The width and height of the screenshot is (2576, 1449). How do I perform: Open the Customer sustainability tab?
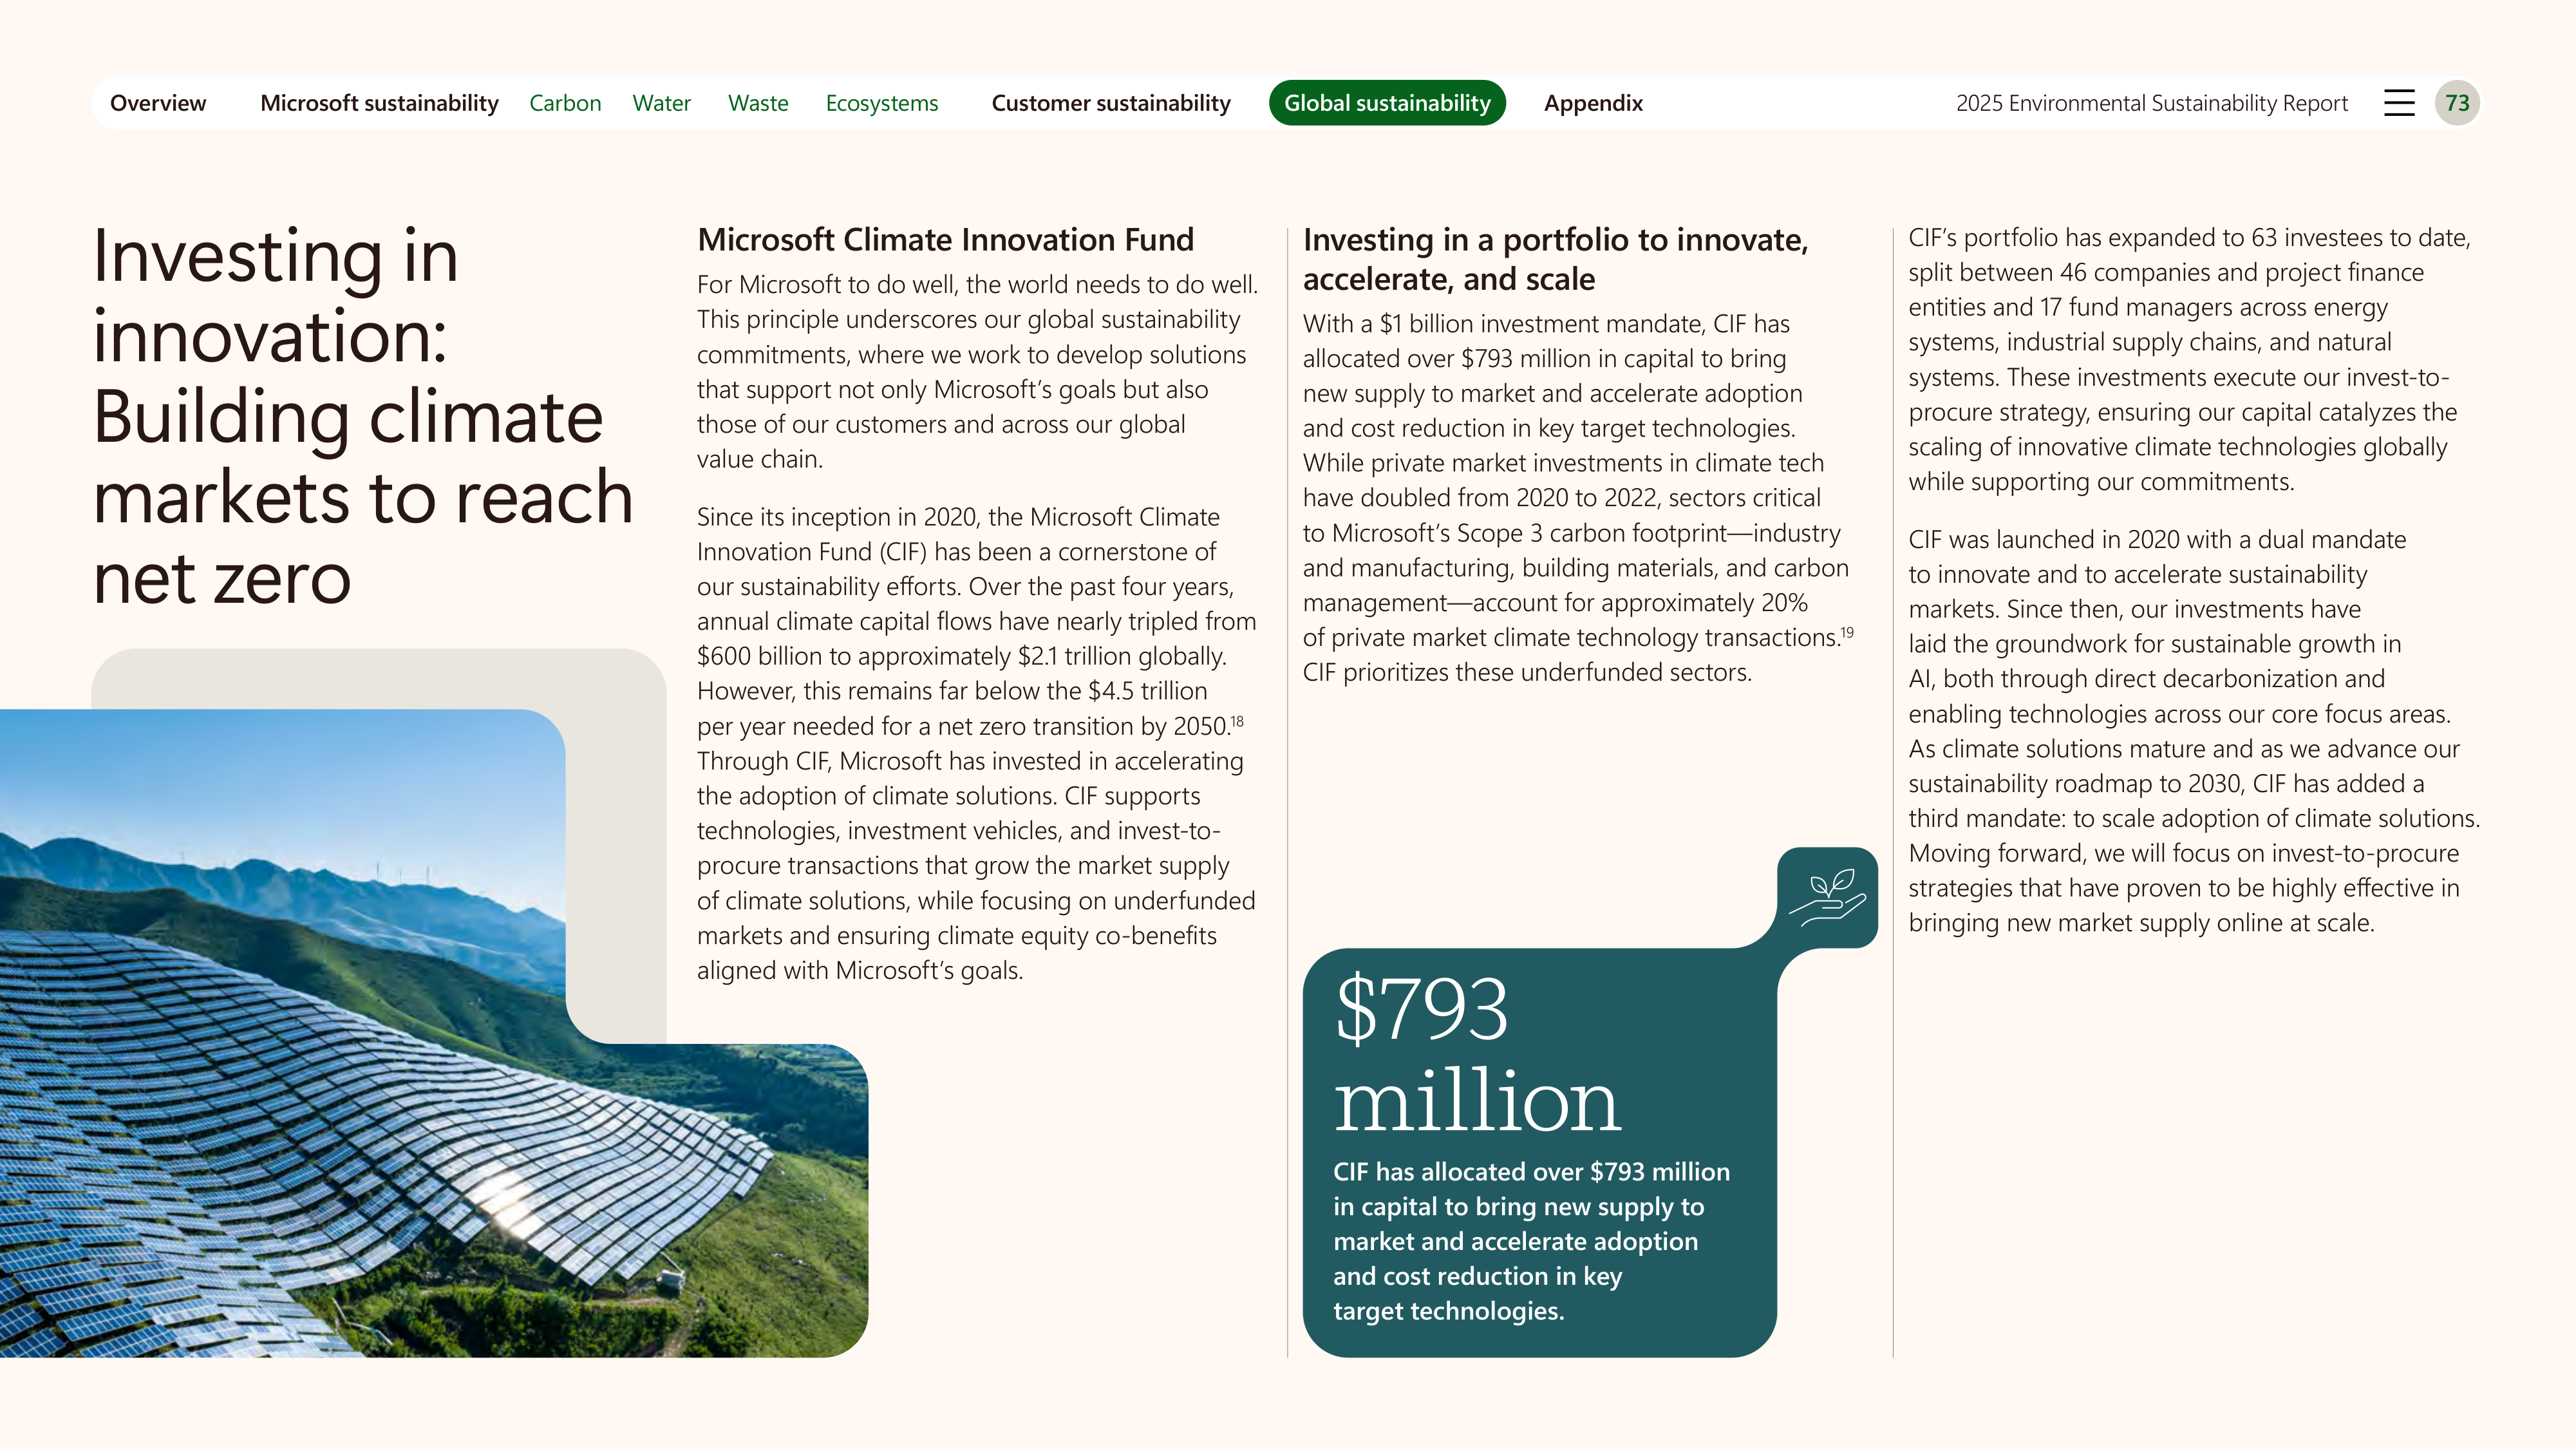click(x=1111, y=103)
